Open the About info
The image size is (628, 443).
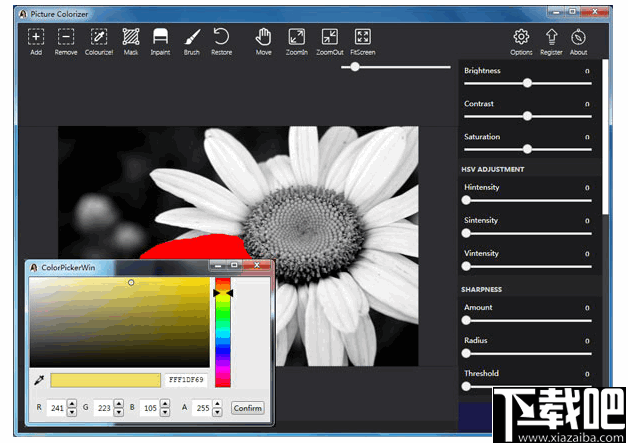click(578, 42)
